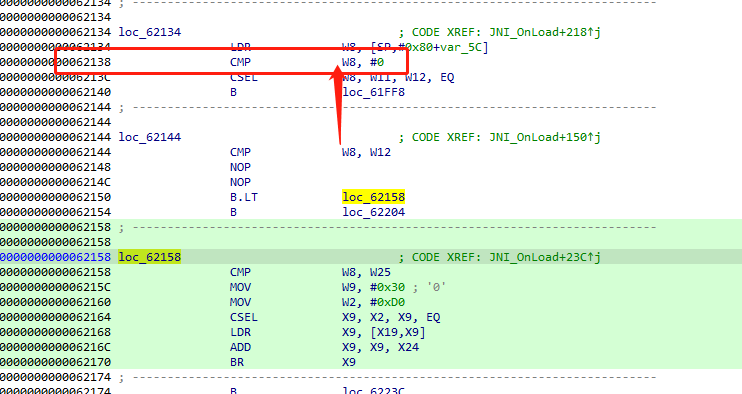Select the X9, [X19,X9] operand
The image size is (742, 394).
click(384, 333)
